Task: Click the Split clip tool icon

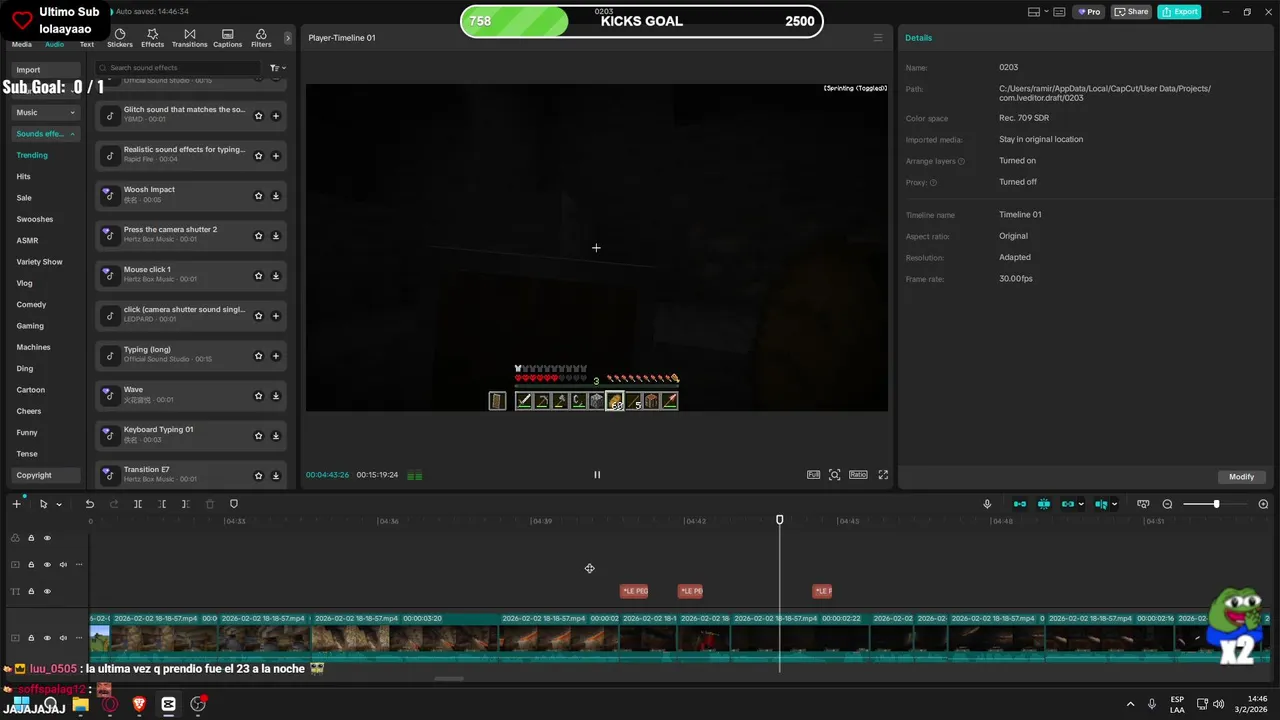Action: (138, 504)
